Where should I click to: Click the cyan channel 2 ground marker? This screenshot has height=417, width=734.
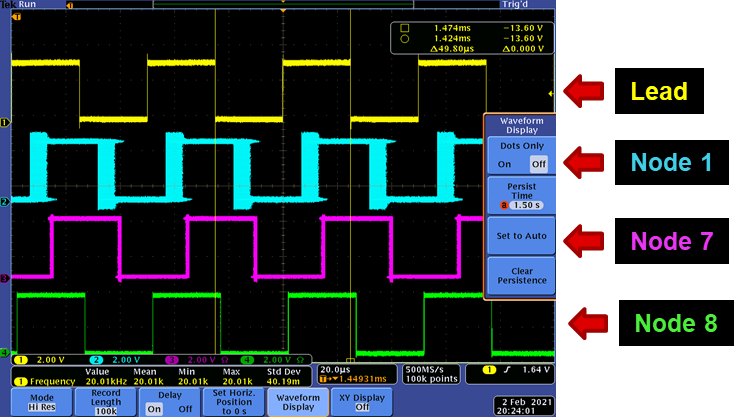click(x=4, y=202)
